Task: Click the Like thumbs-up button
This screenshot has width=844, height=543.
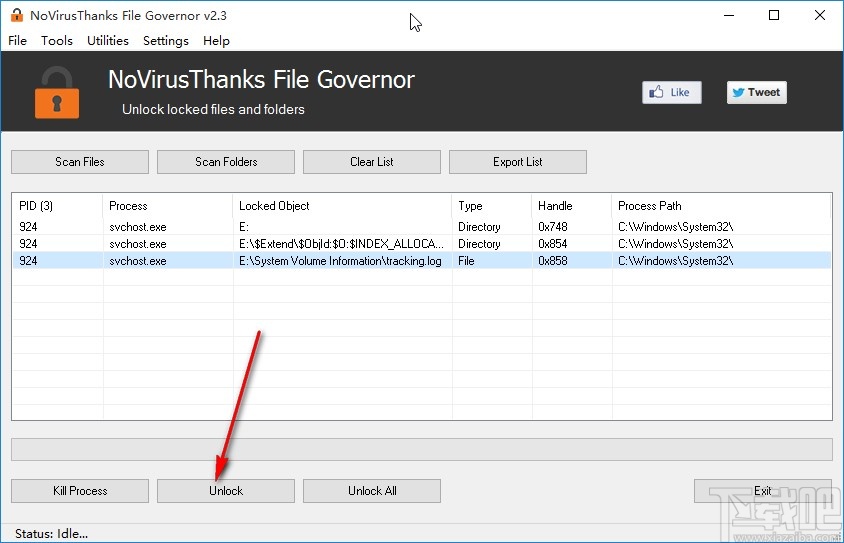Action: (671, 93)
